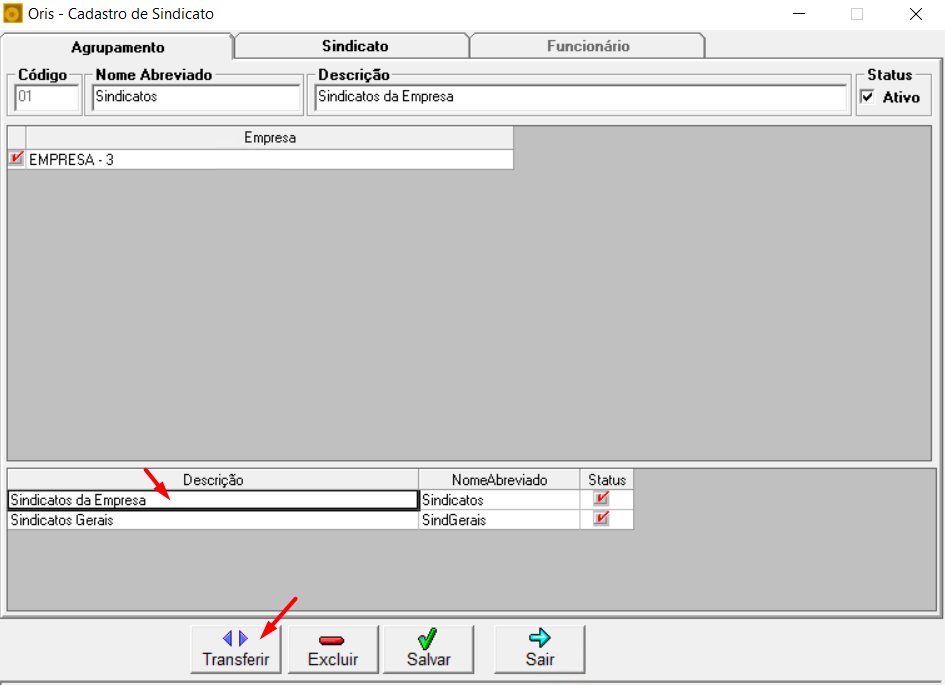Viewport: 945px width, 685px height.
Task: Click the Status column header
Action: (607, 480)
